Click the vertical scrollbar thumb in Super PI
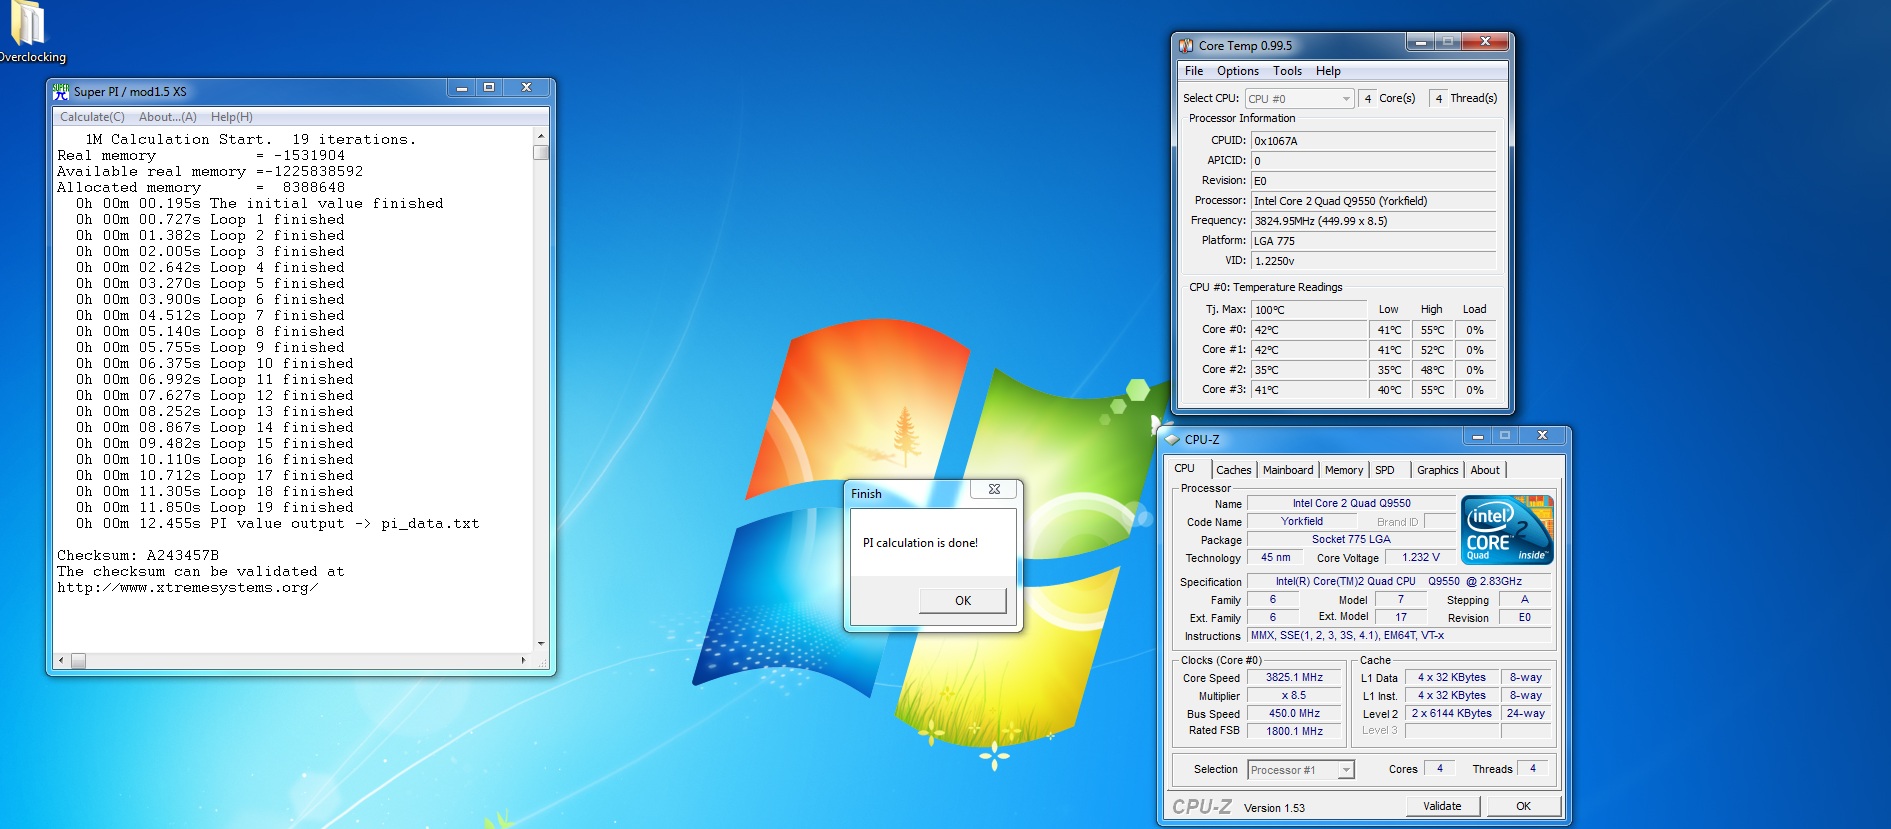This screenshot has width=1891, height=829. pos(541,153)
